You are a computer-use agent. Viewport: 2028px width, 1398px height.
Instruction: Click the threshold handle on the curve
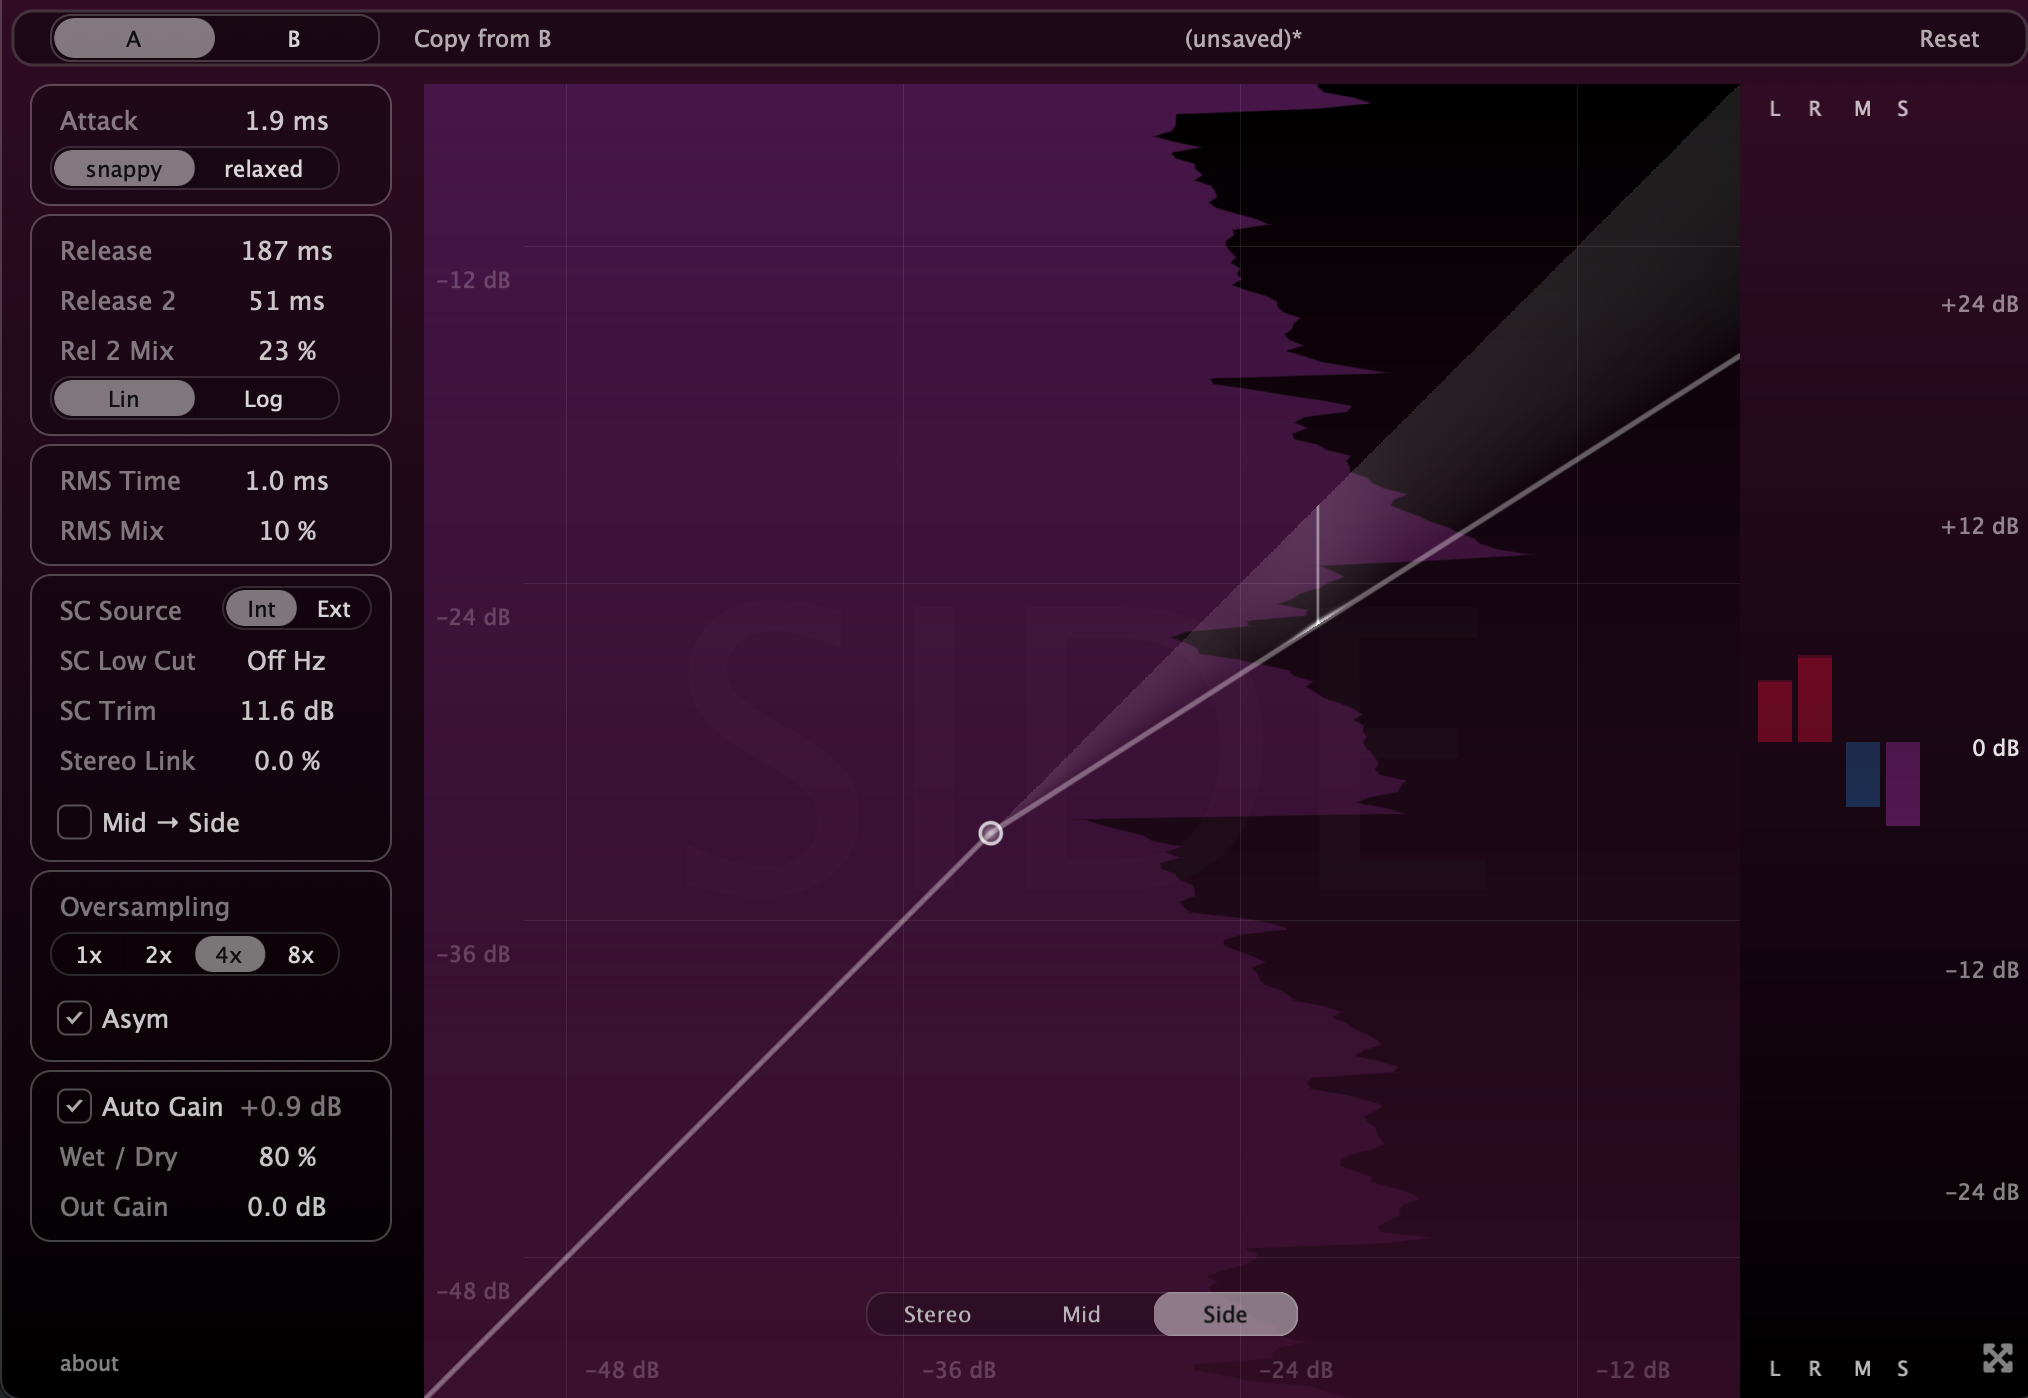[x=990, y=833]
